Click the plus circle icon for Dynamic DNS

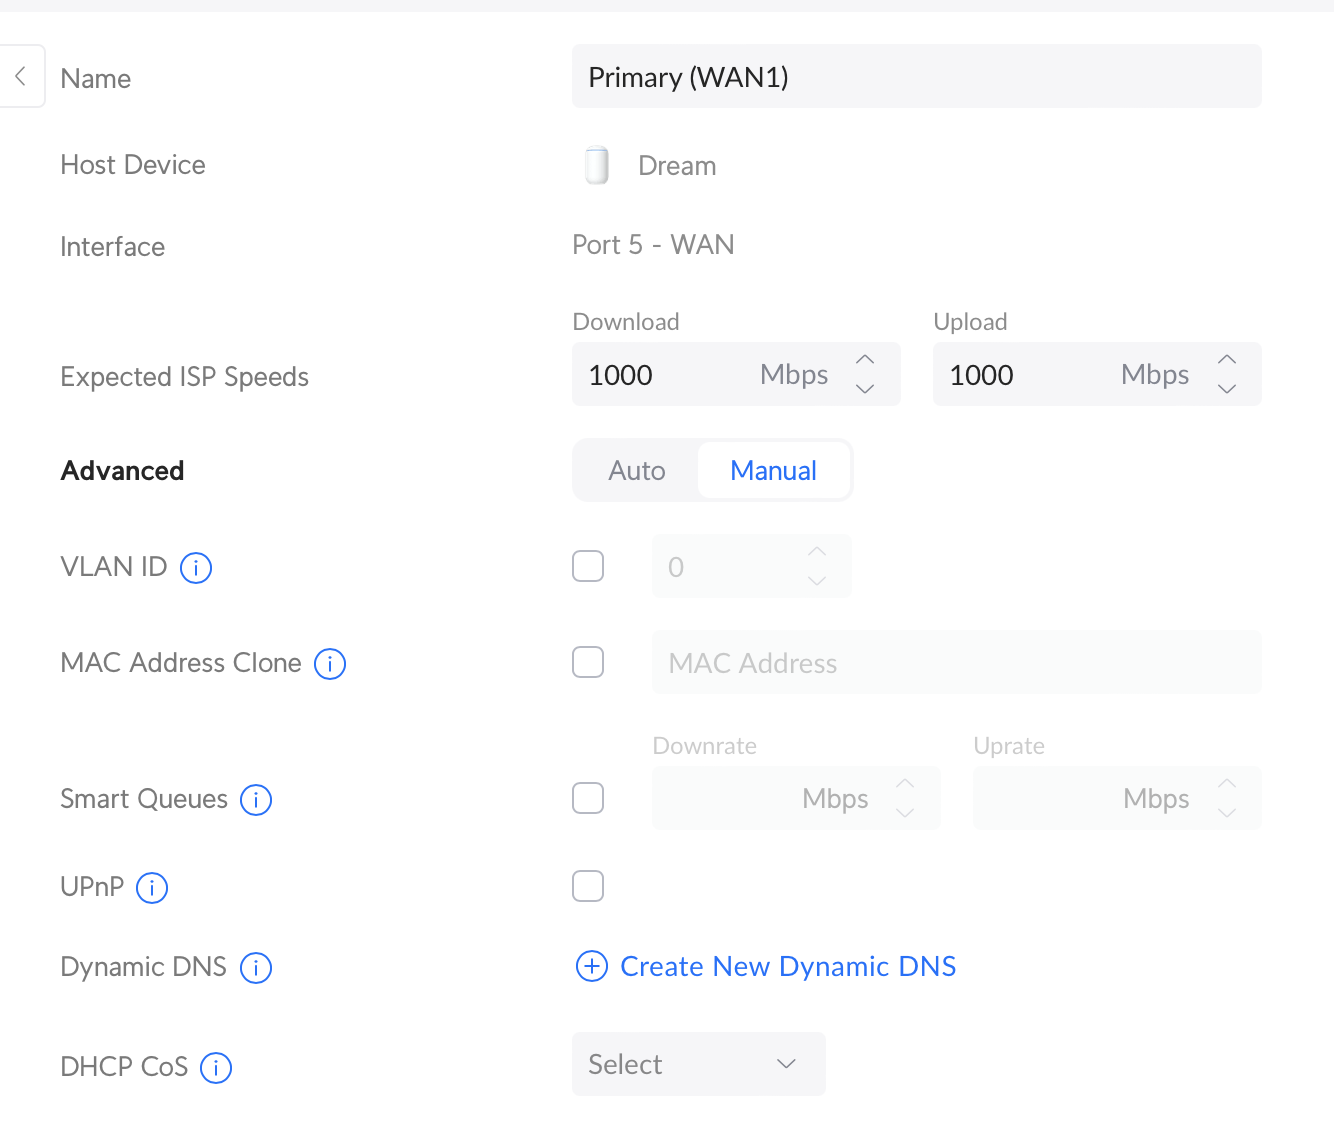tap(592, 966)
